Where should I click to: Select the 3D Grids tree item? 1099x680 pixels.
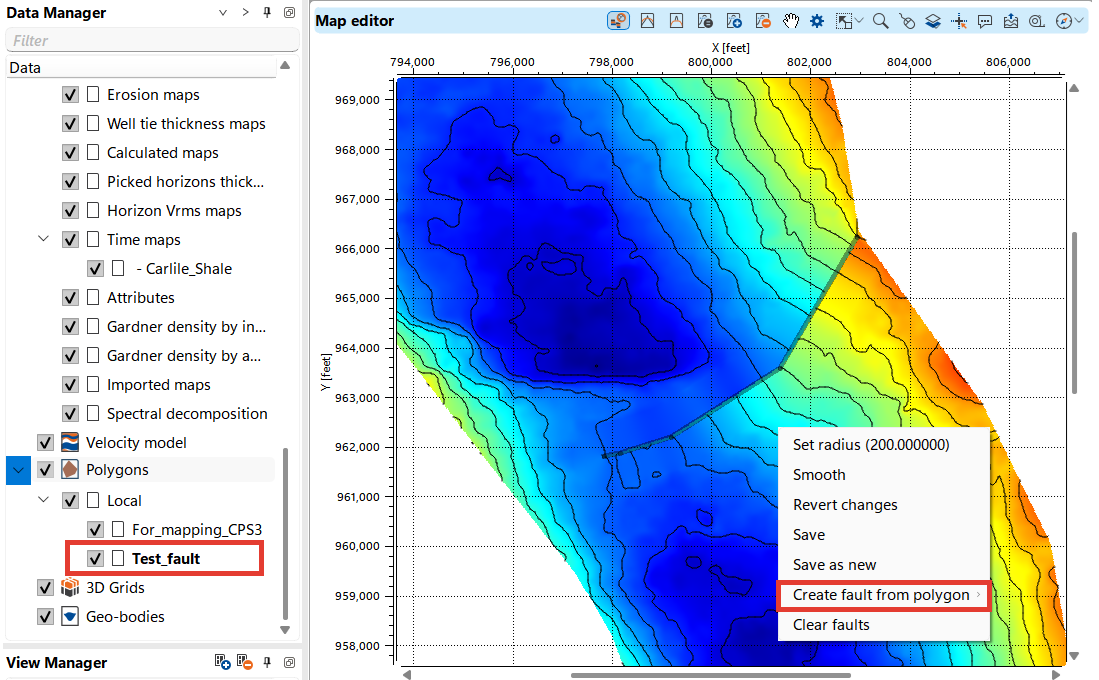[x=115, y=587]
